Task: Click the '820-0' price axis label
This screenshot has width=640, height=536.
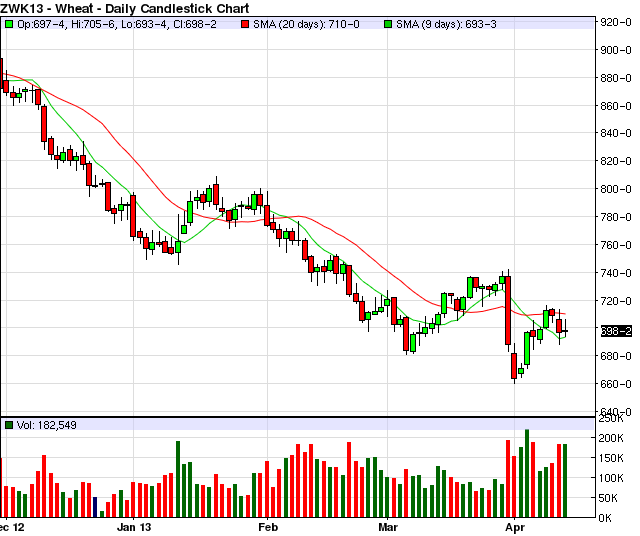Action: (616, 161)
